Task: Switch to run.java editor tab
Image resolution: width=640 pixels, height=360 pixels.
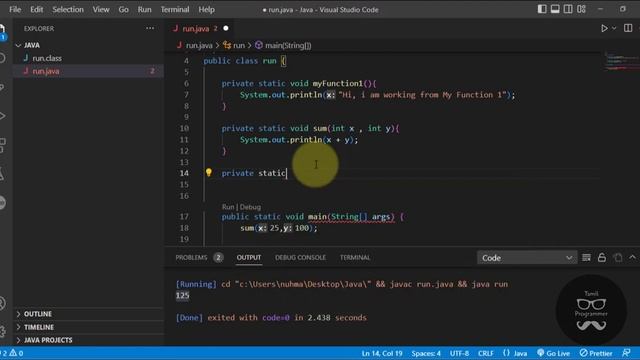Action: click(196, 29)
